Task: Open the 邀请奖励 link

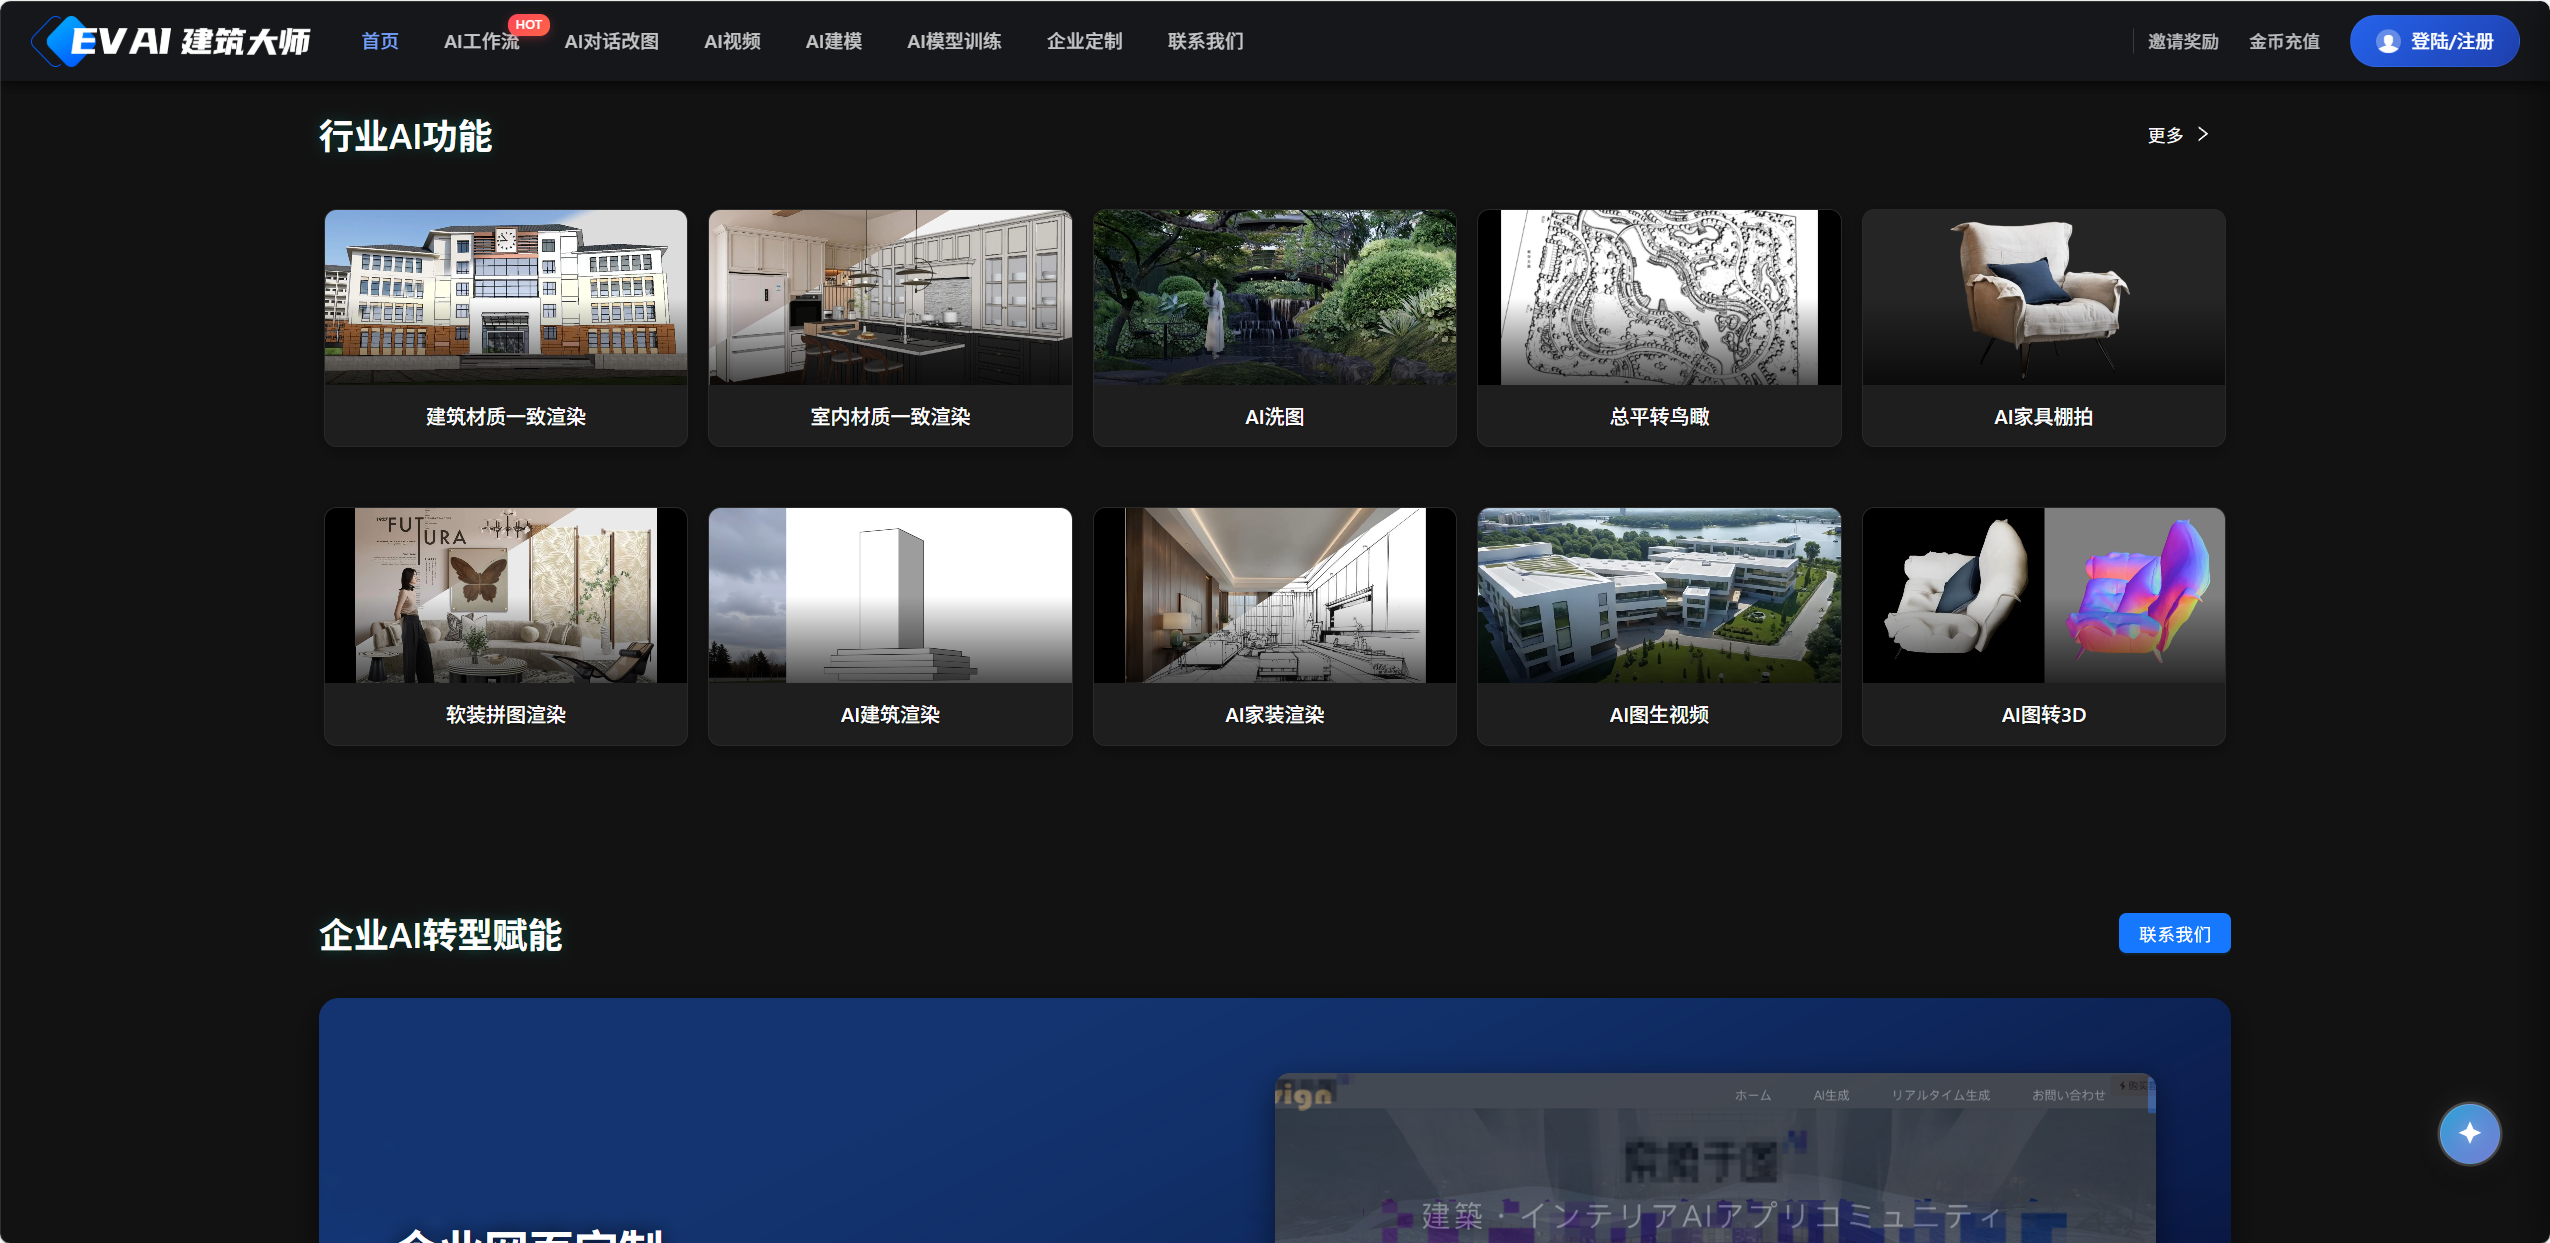Action: (x=2183, y=41)
